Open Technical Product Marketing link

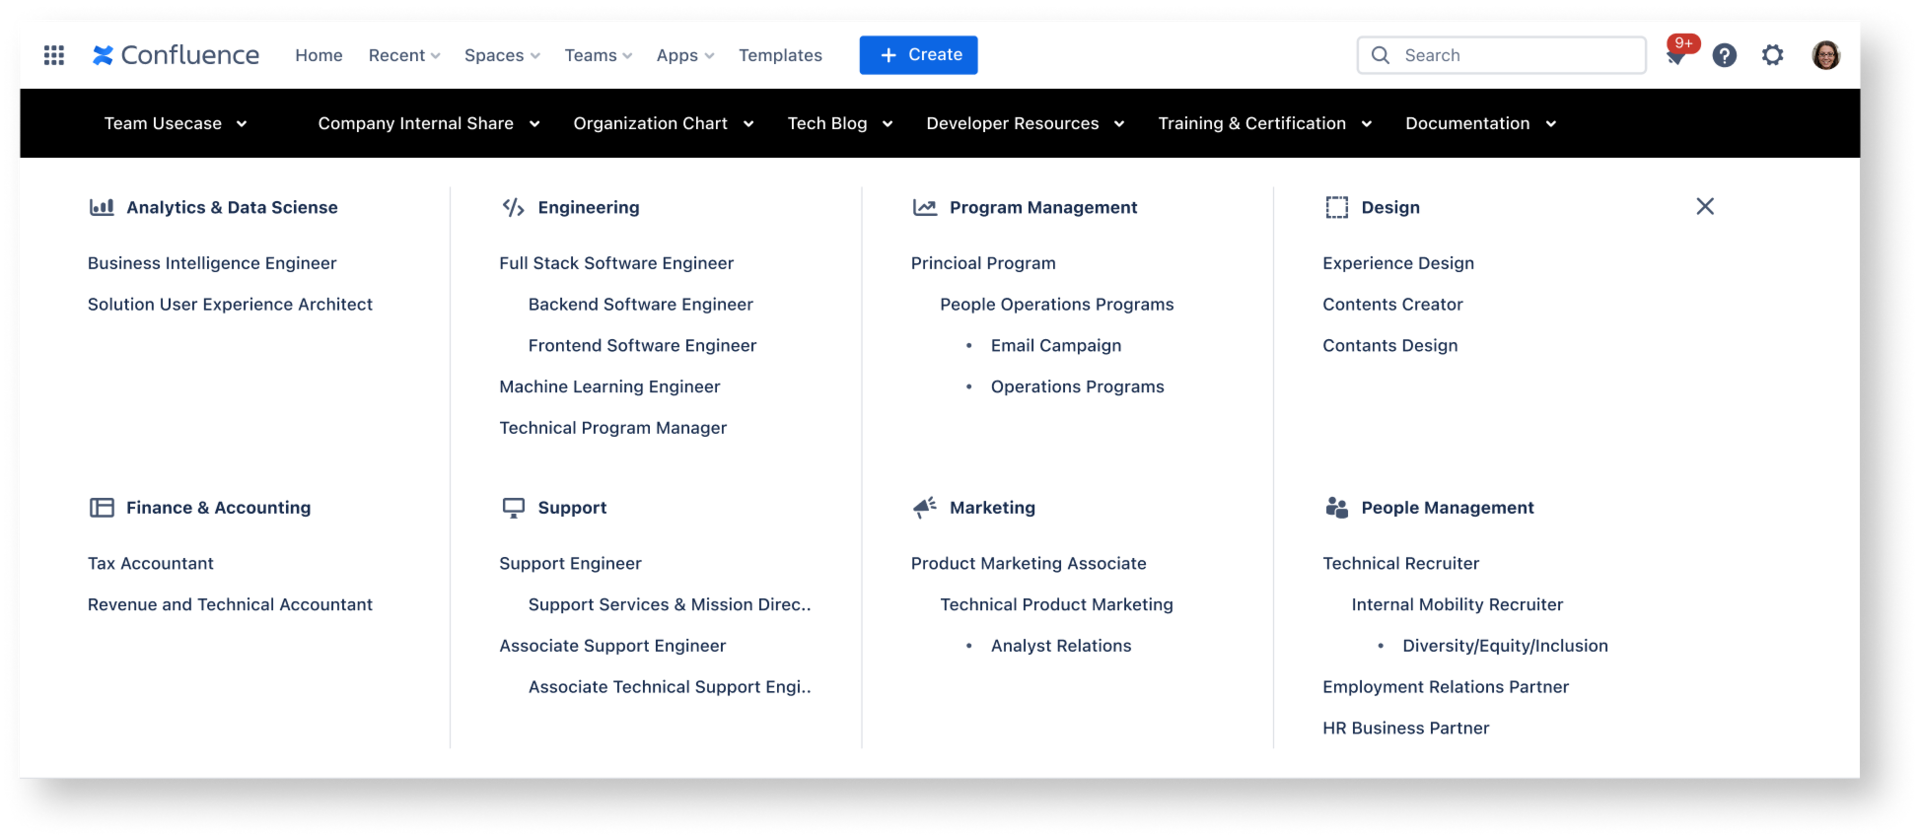(1056, 604)
